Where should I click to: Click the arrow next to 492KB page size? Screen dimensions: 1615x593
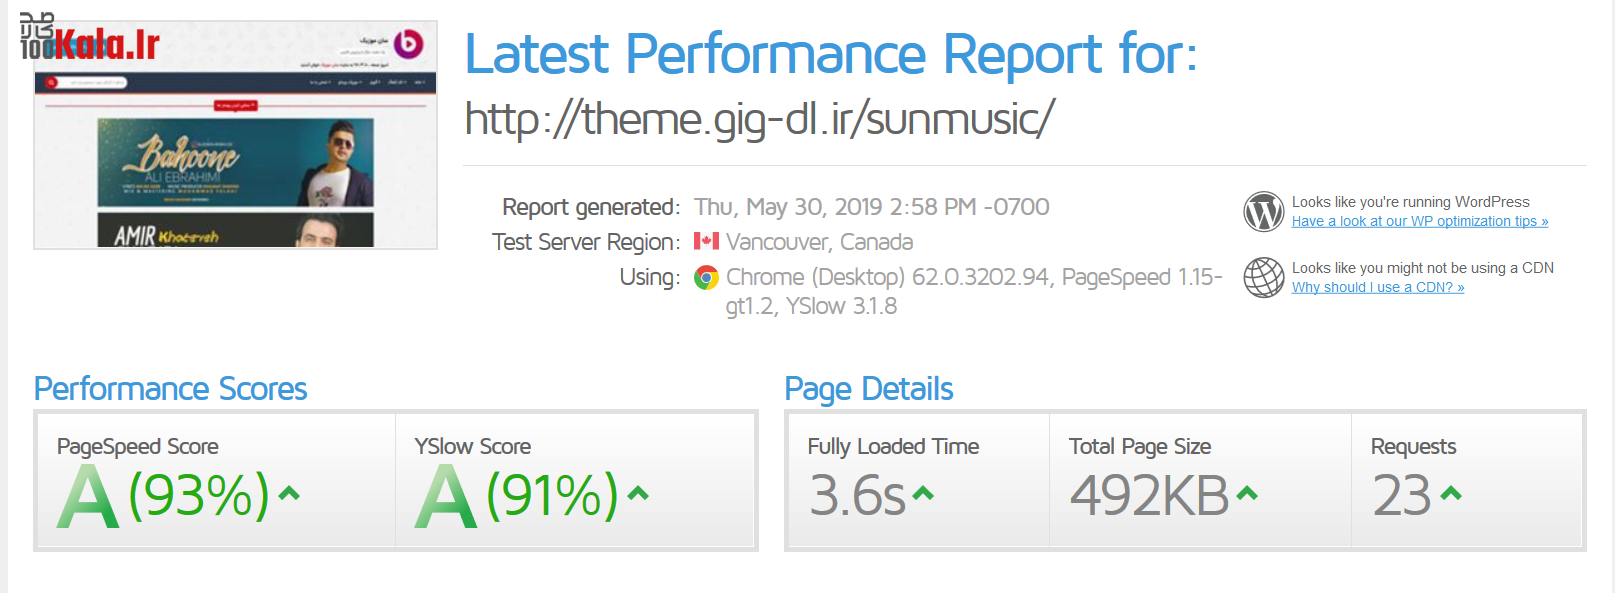[x=1247, y=493]
